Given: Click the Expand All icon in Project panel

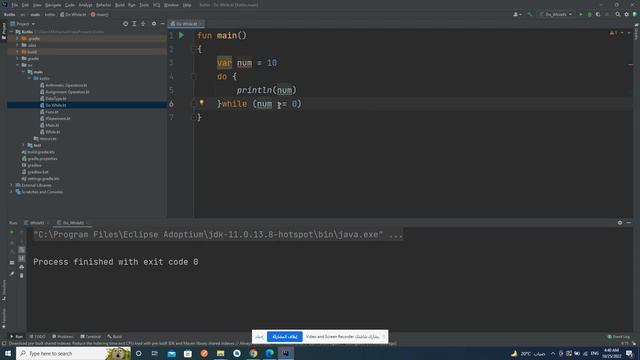Looking at the screenshot, I should click(134, 24).
